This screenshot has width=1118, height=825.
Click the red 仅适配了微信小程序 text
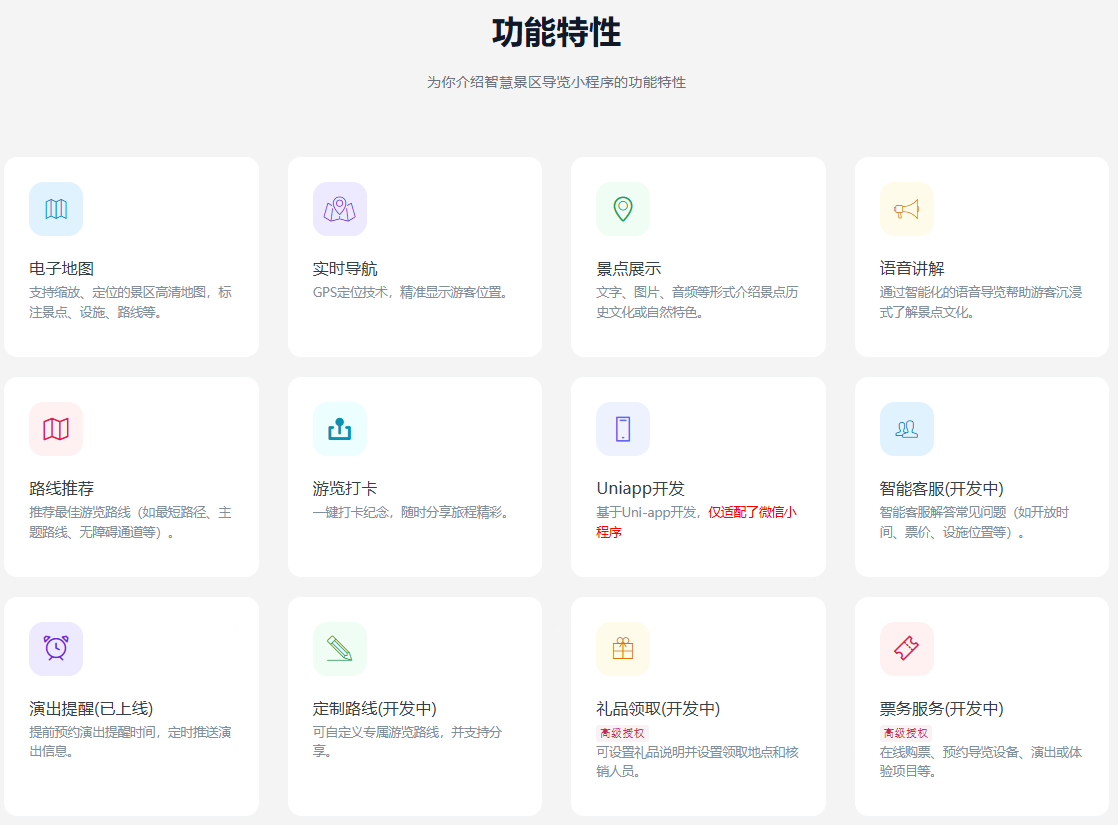point(752,513)
